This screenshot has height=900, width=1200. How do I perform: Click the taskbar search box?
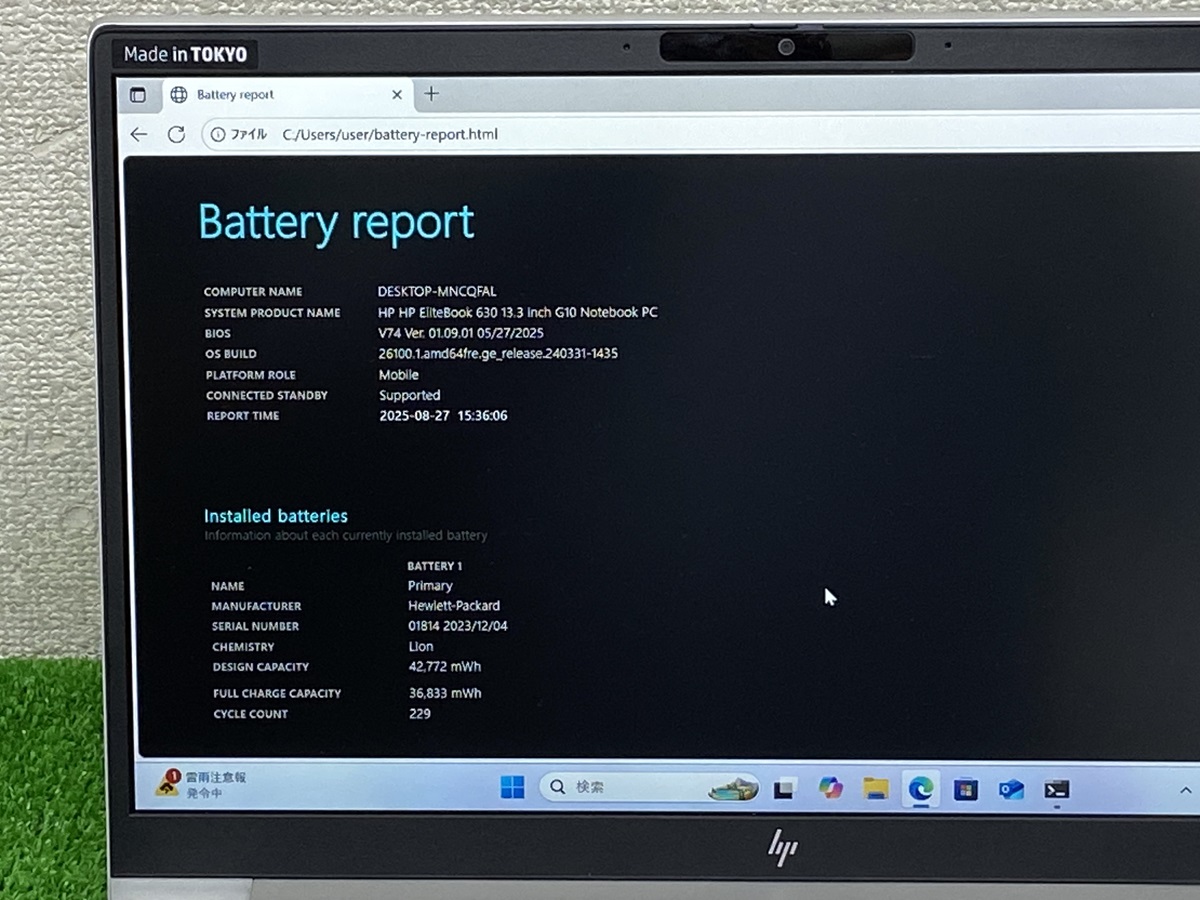(640, 787)
